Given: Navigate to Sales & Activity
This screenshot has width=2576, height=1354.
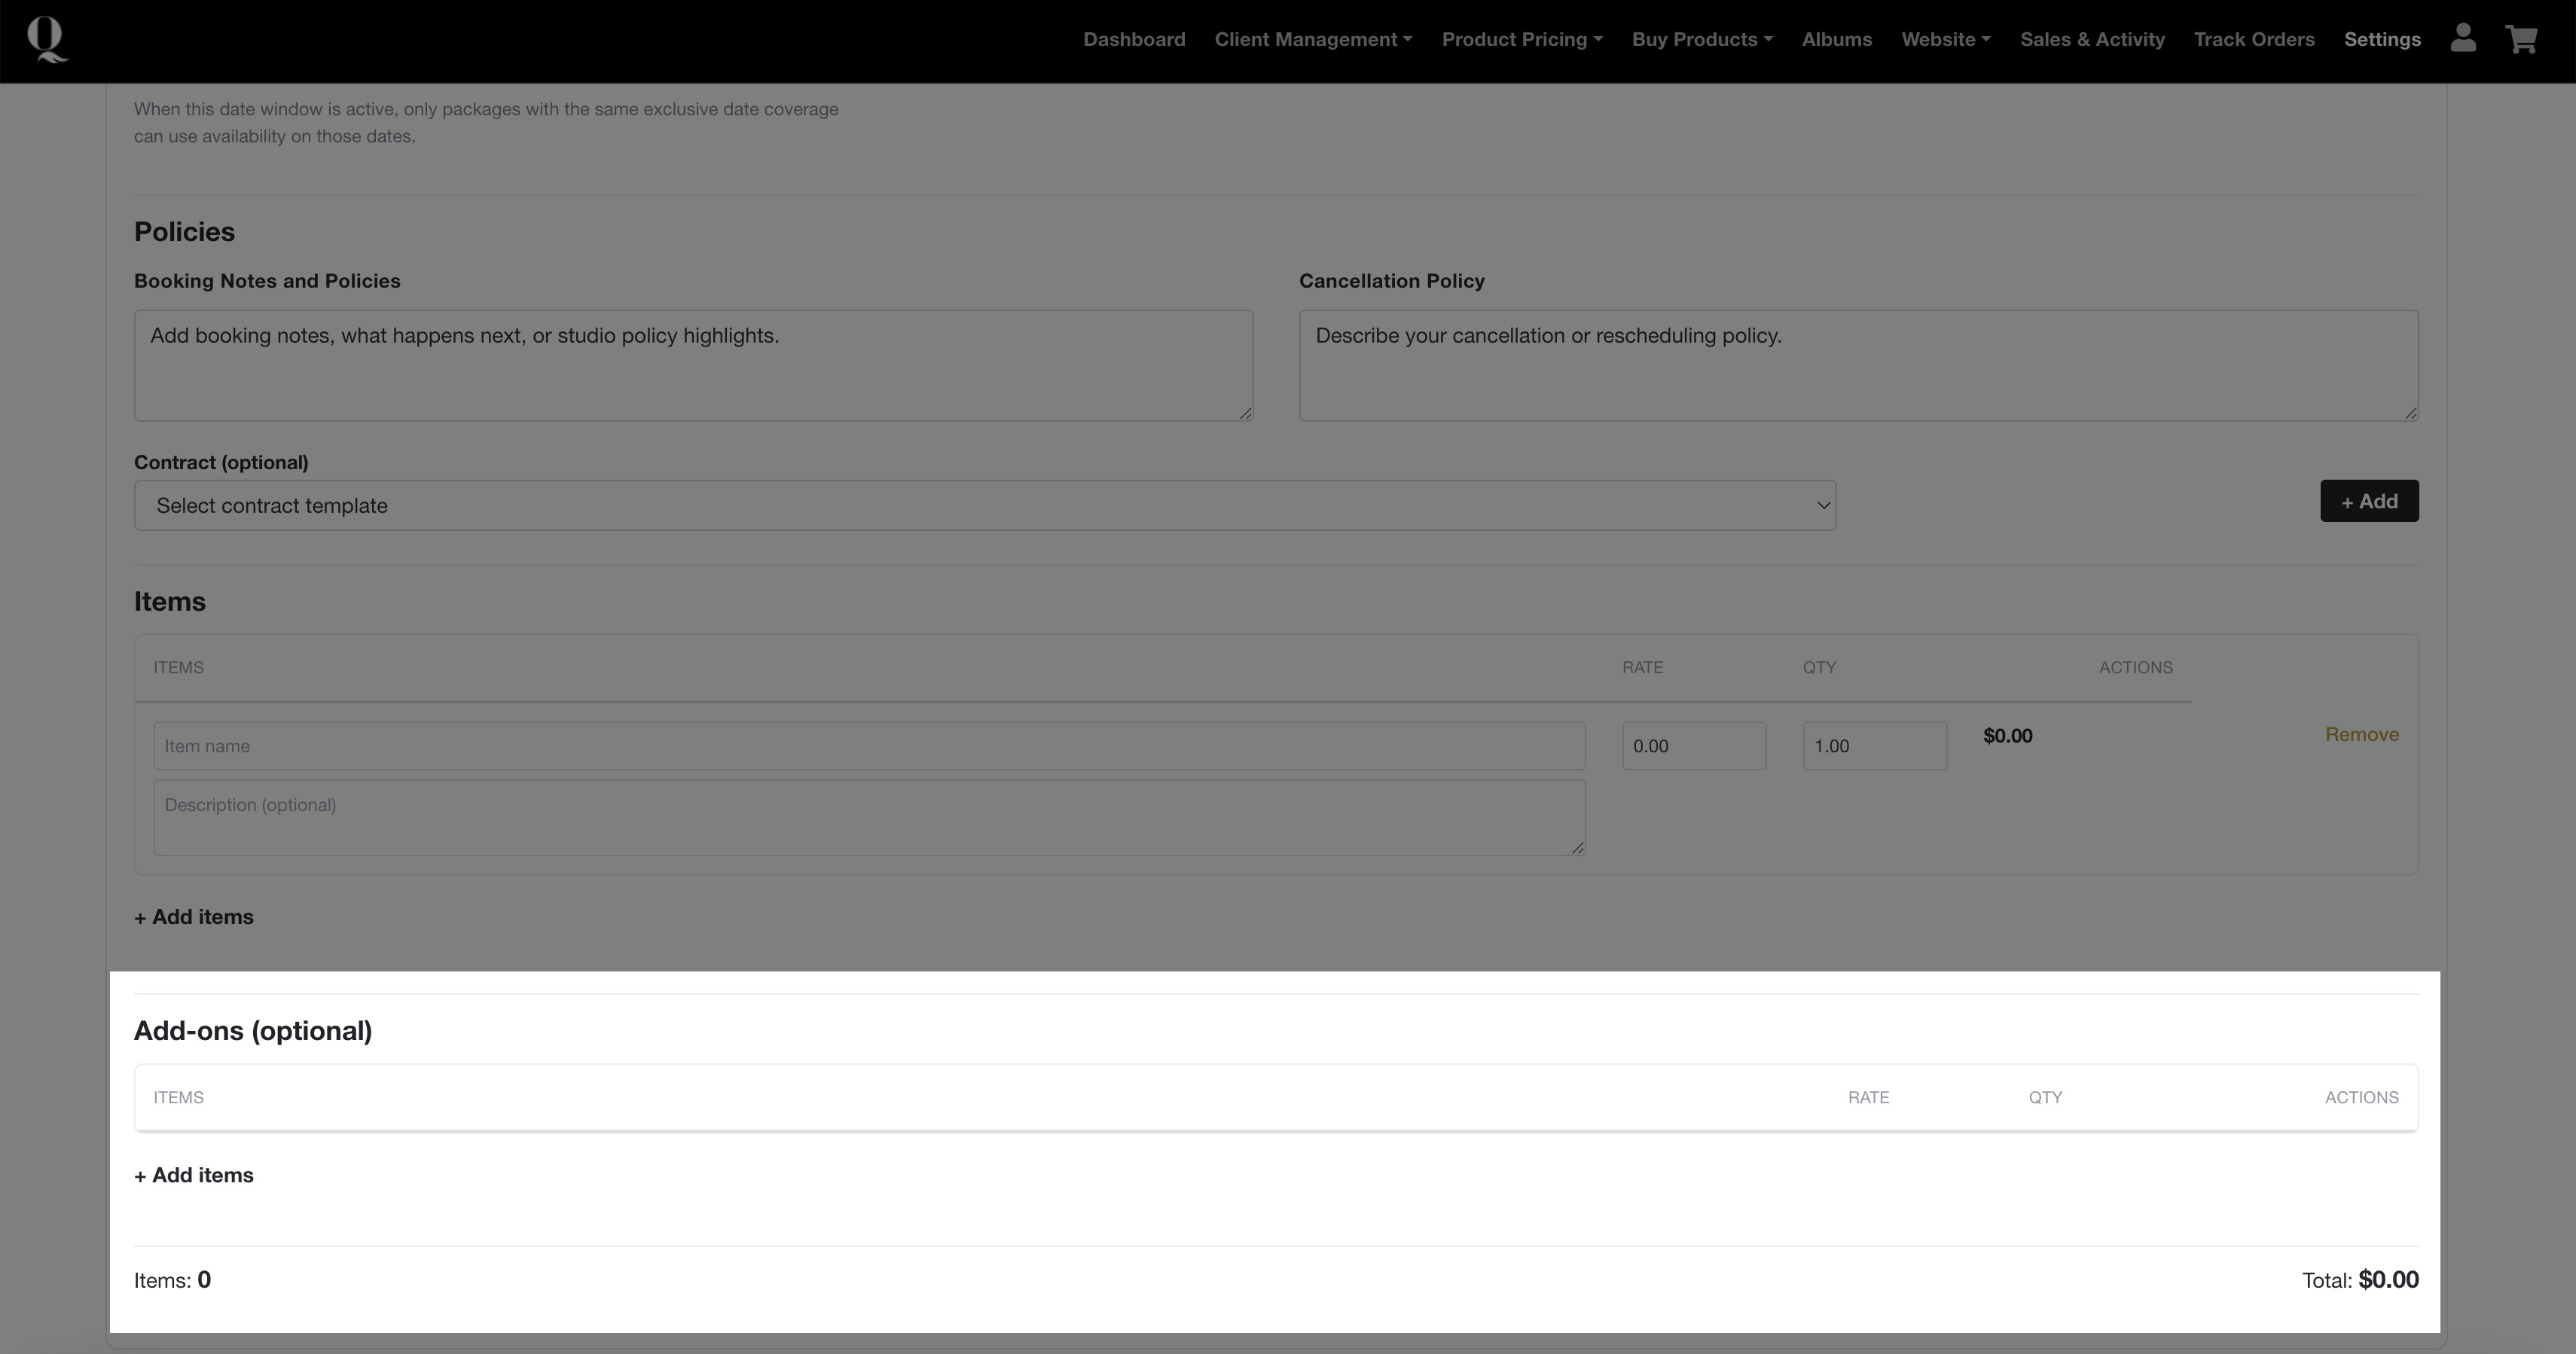Looking at the screenshot, I should [2092, 40].
